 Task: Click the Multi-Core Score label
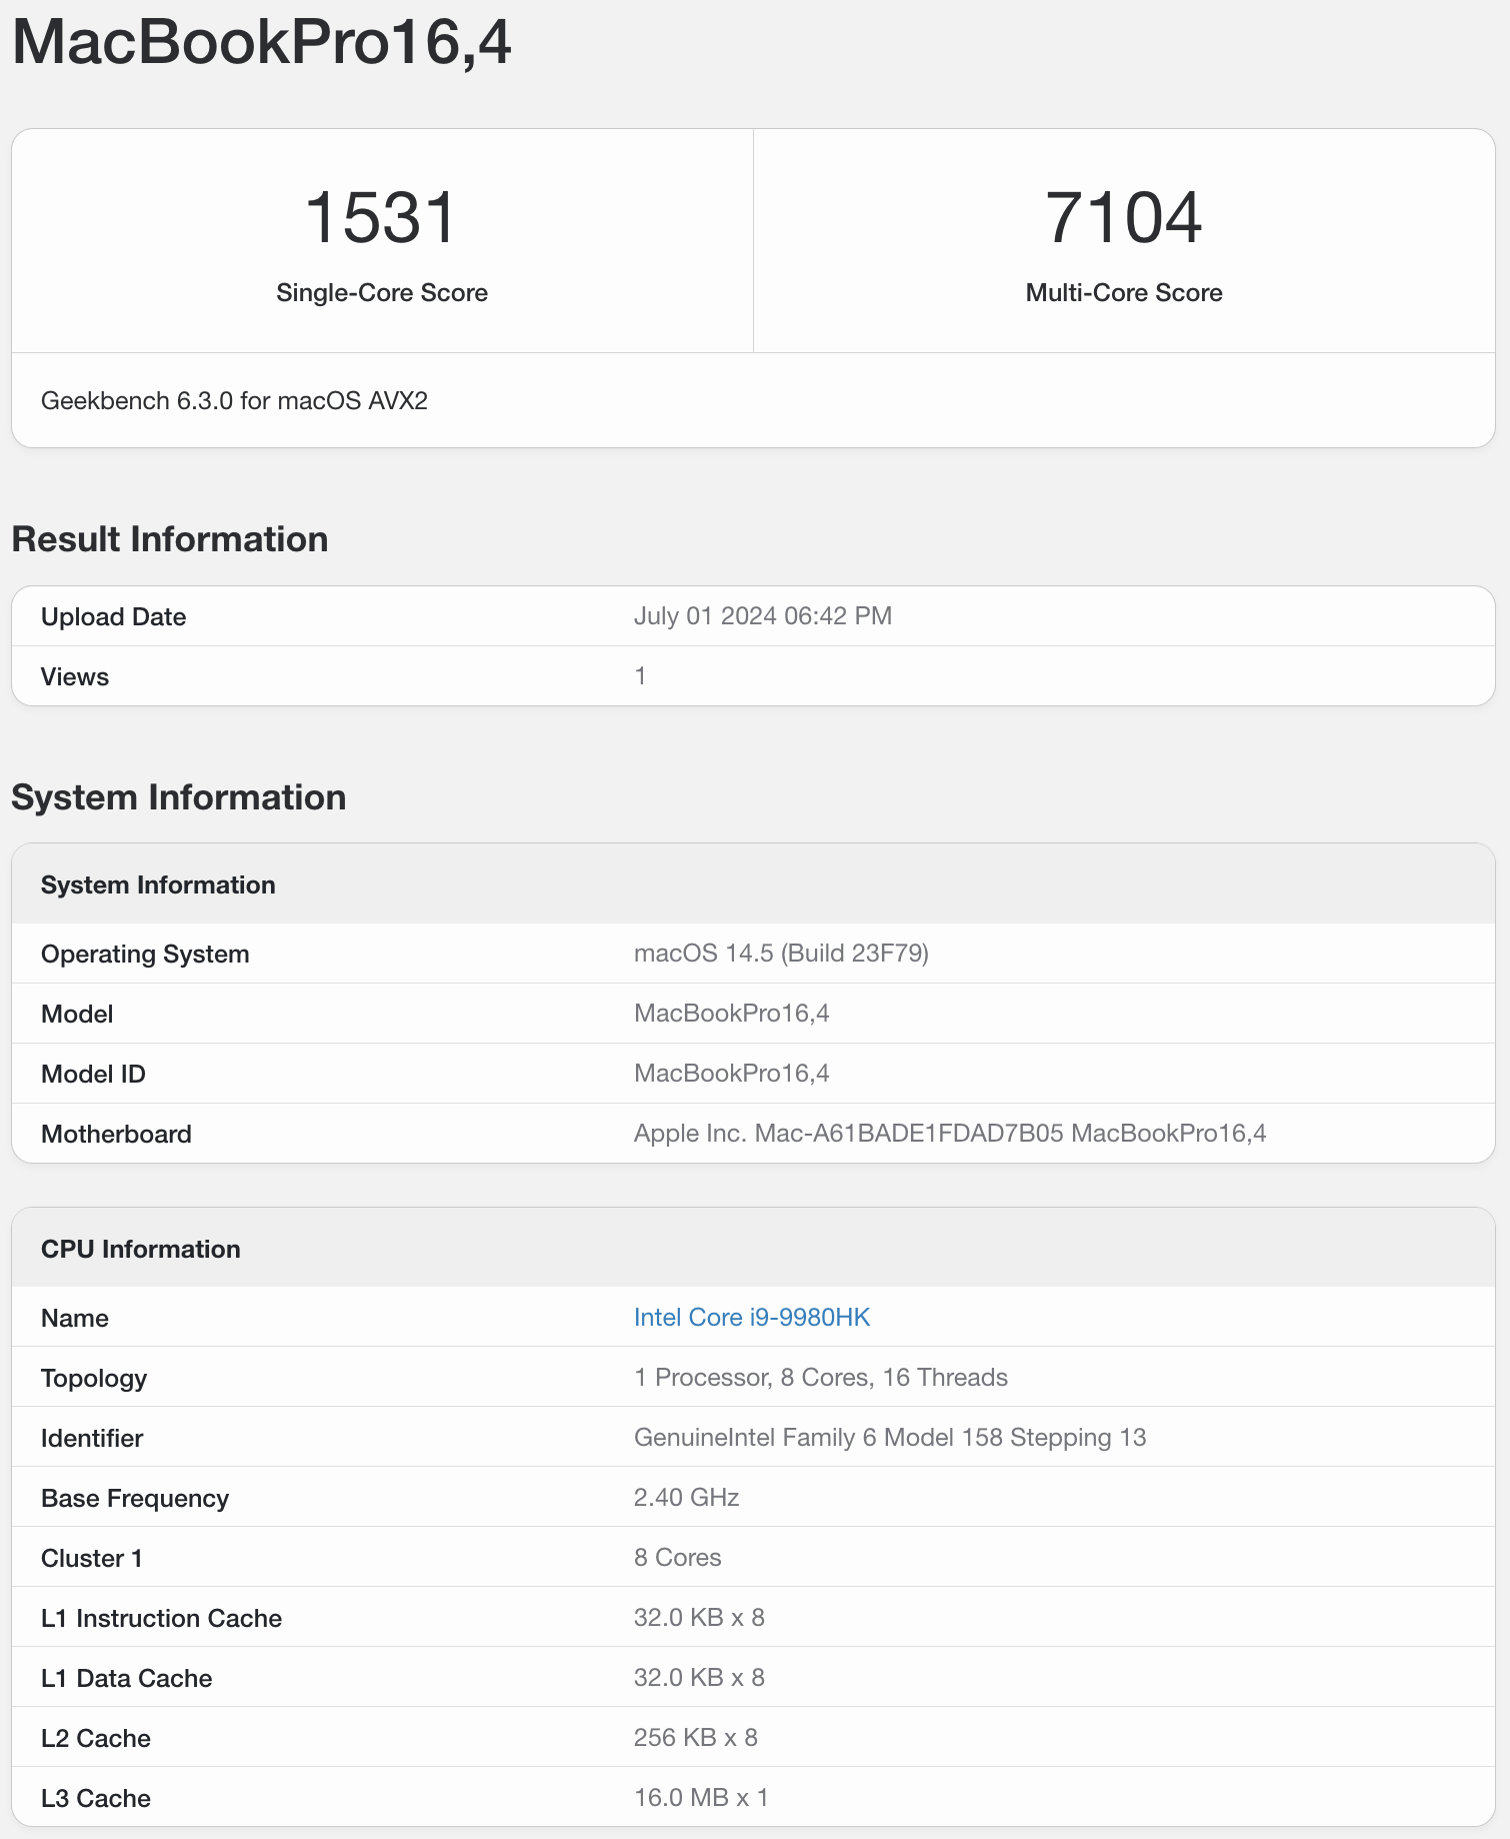coord(1124,293)
